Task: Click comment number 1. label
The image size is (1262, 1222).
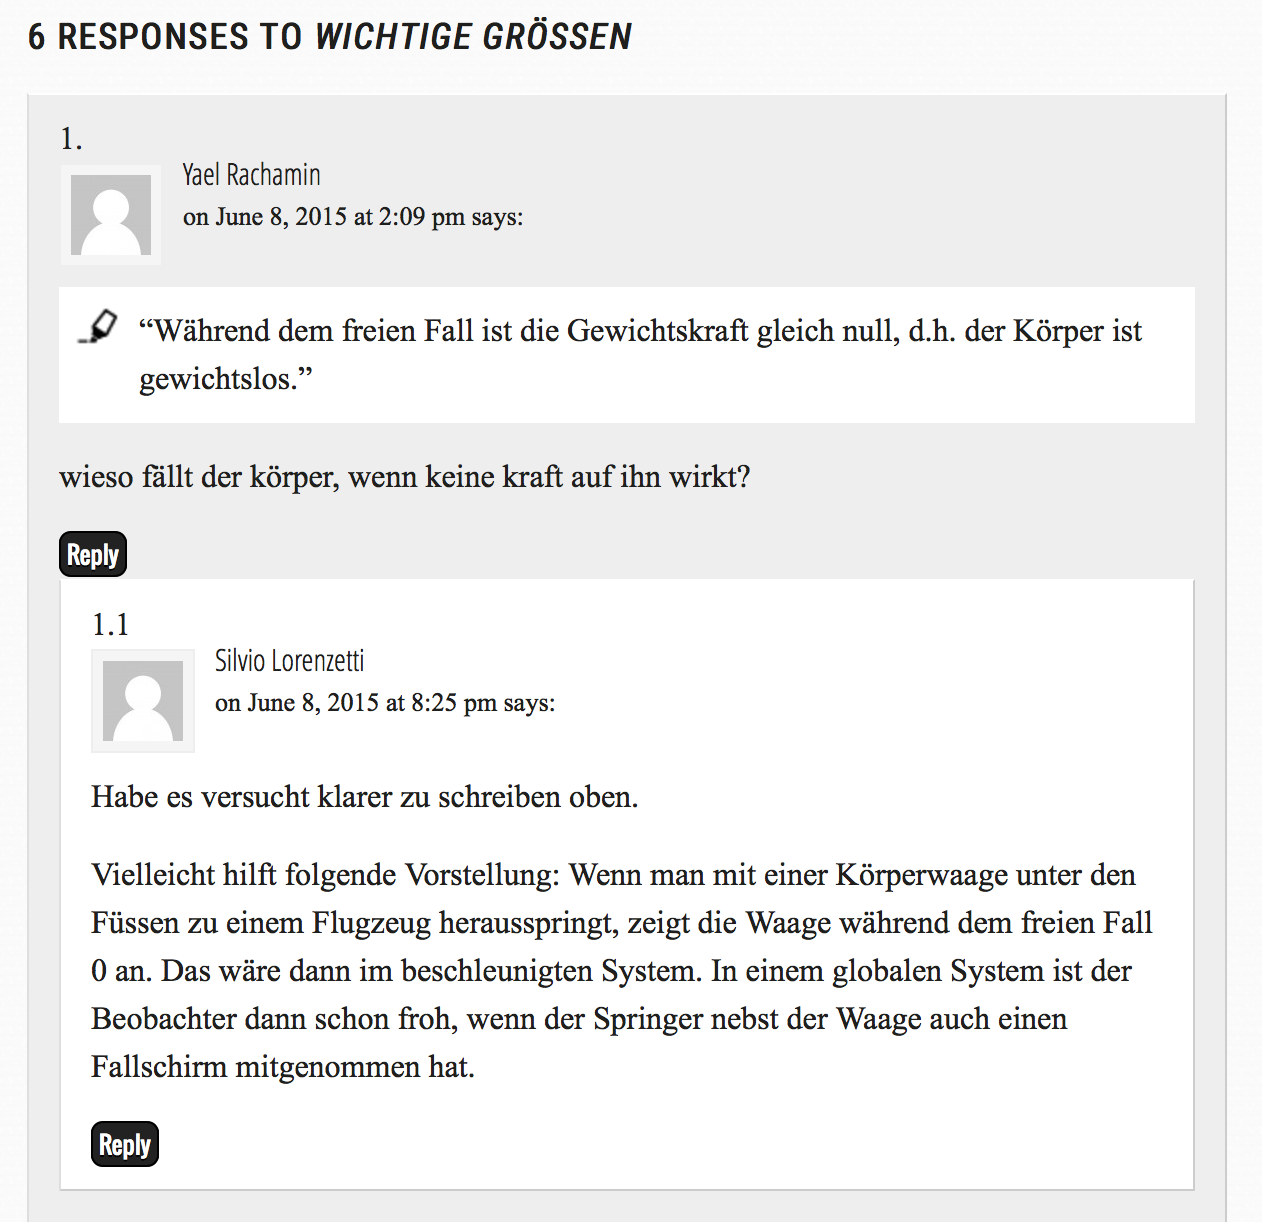Action: (71, 139)
